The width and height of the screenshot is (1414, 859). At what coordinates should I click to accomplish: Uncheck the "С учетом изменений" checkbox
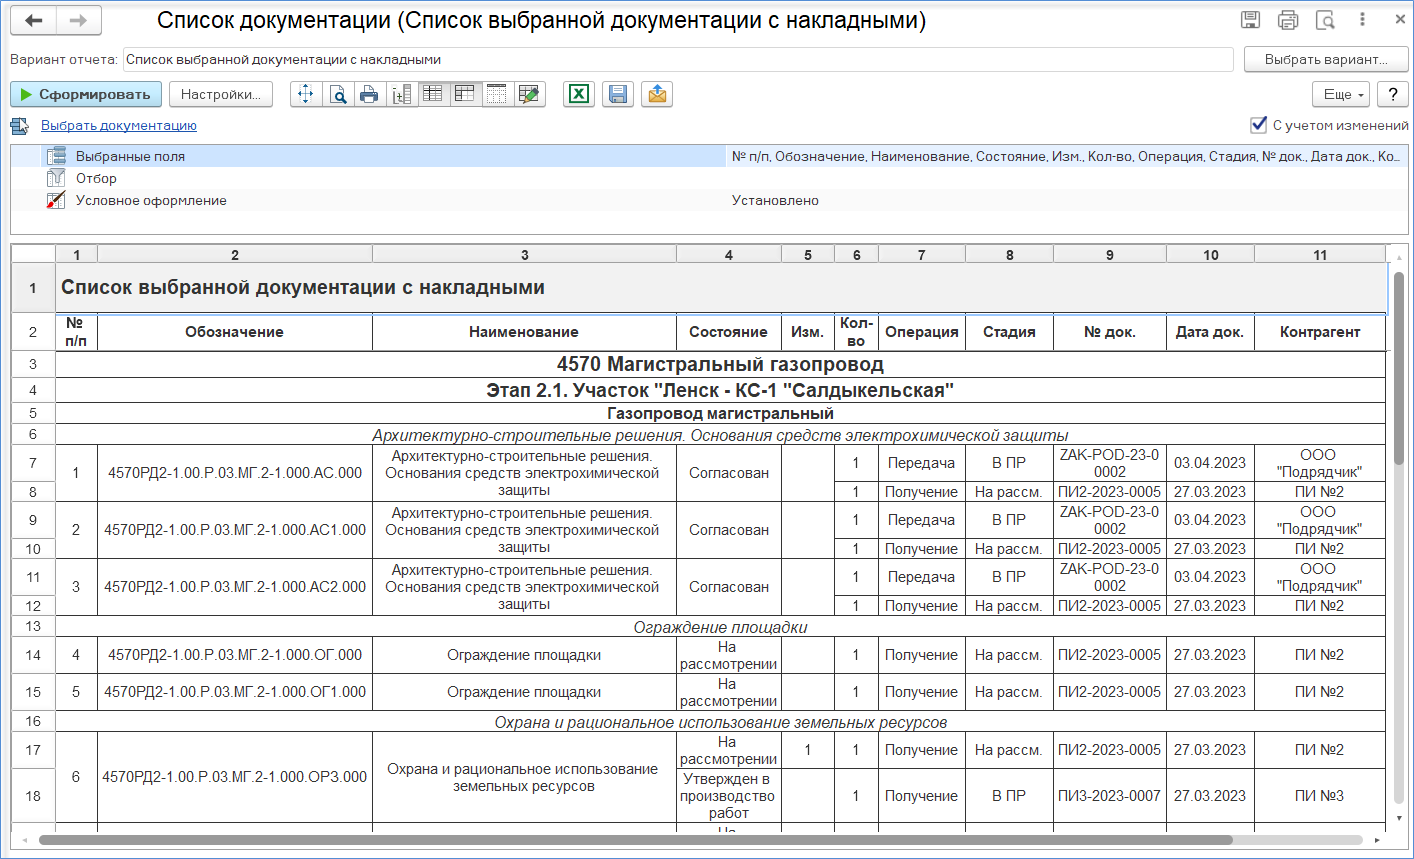[1259, 125]
